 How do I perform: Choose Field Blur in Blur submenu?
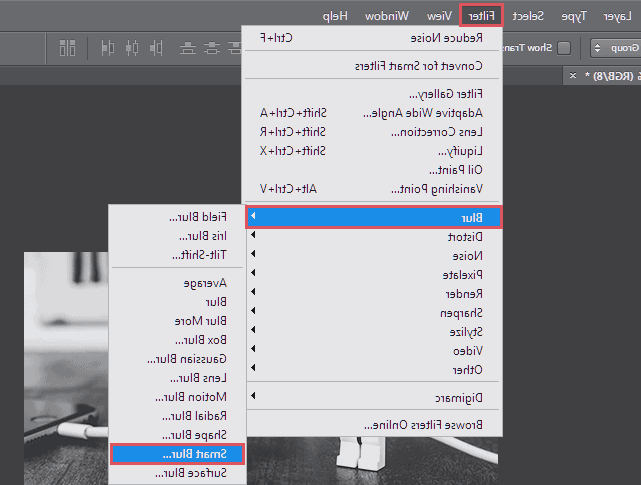pyautogui.click(x=177, y=217)
